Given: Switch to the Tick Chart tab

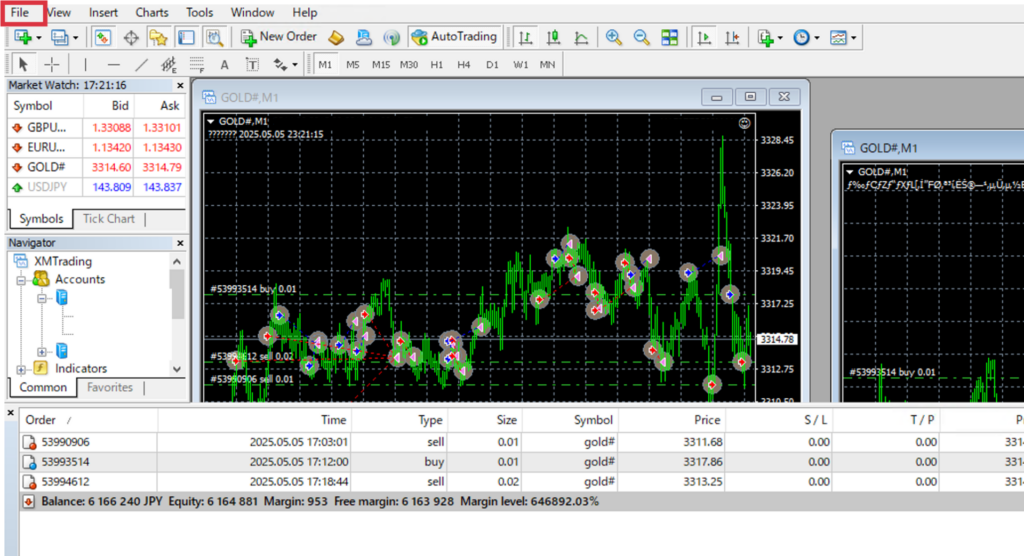Looking at the screenshot, I should [108, 219].
